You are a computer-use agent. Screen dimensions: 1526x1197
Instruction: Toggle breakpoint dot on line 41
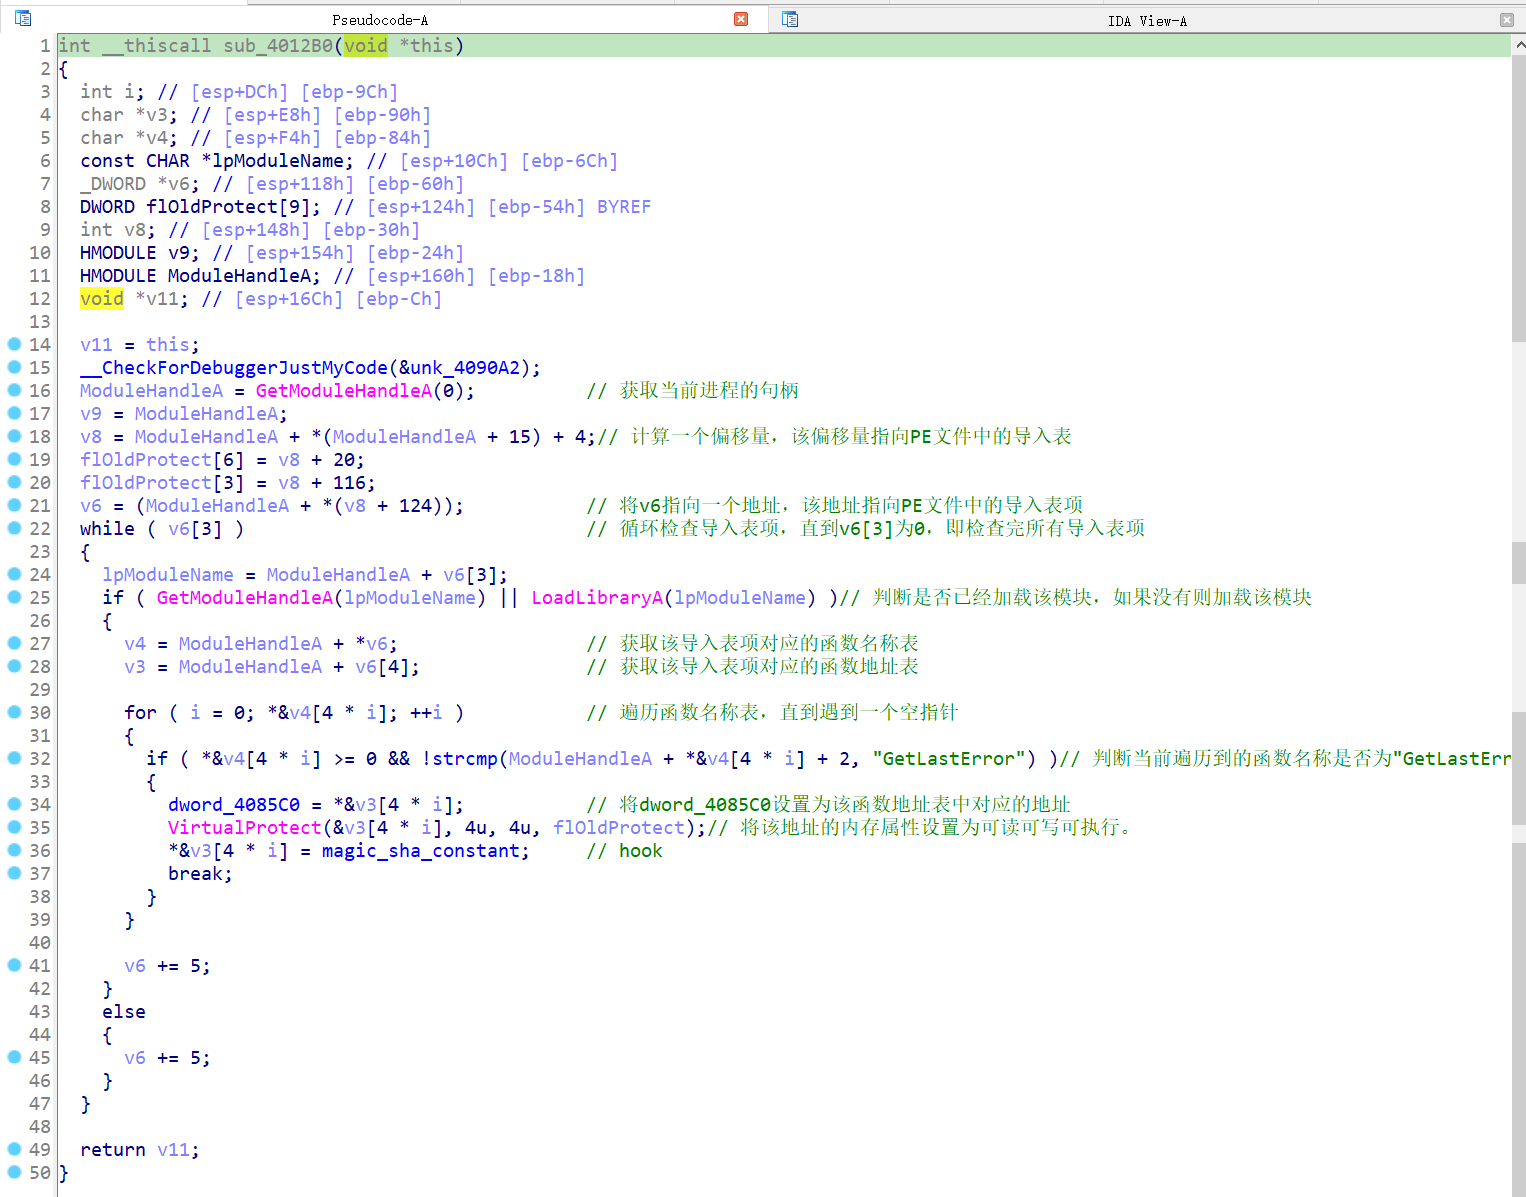click(15, 965)
